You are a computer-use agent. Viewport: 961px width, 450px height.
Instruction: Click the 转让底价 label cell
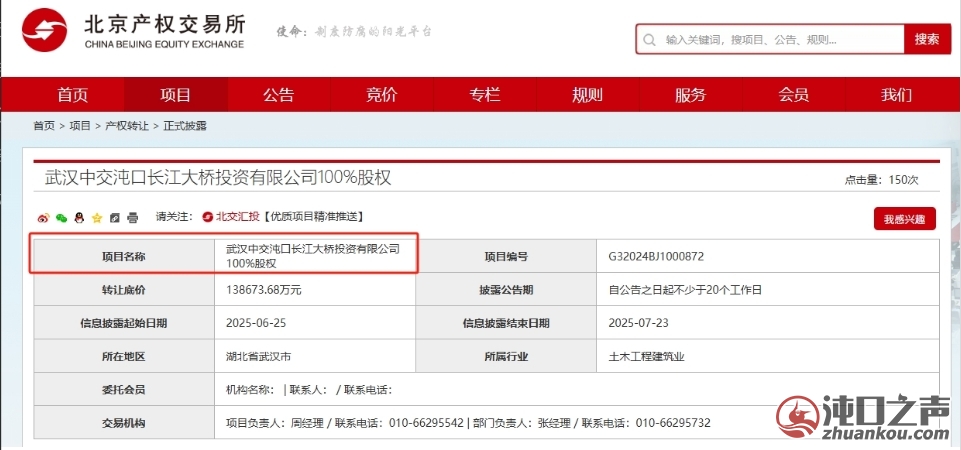coord(124,290)
